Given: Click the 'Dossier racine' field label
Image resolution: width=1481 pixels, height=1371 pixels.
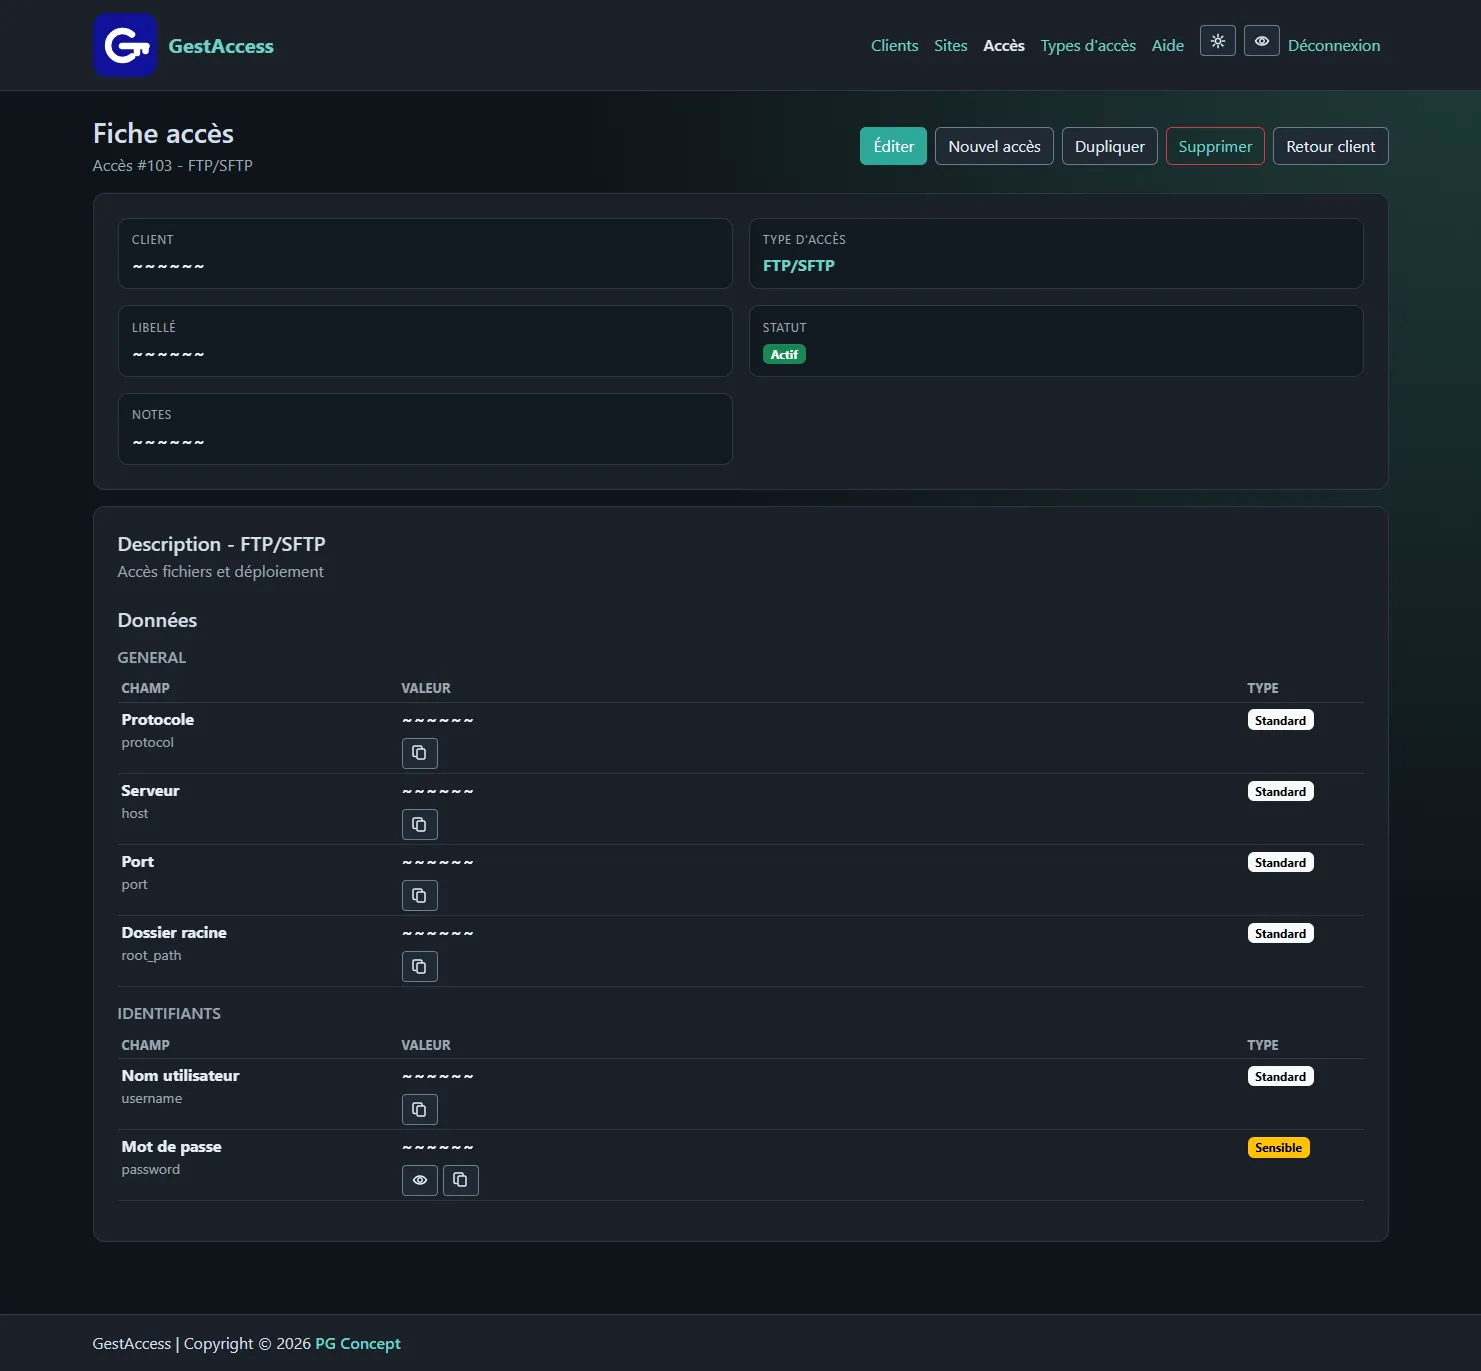Looking at the screenshot, I should pos(174,932).
